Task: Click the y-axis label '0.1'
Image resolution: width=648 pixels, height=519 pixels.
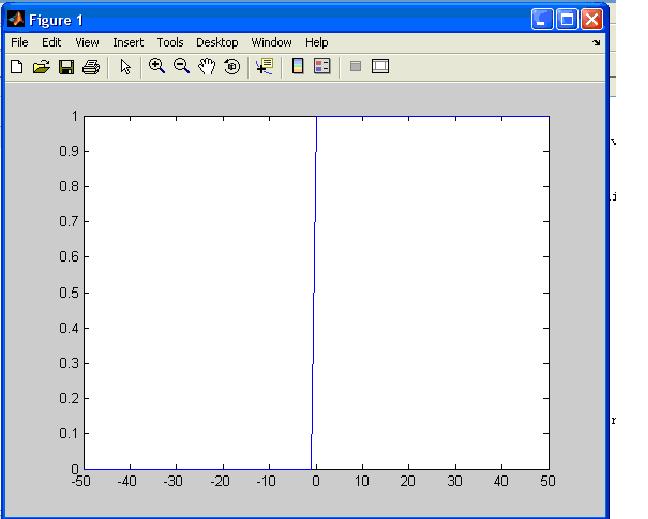Action: pos(69,433)
